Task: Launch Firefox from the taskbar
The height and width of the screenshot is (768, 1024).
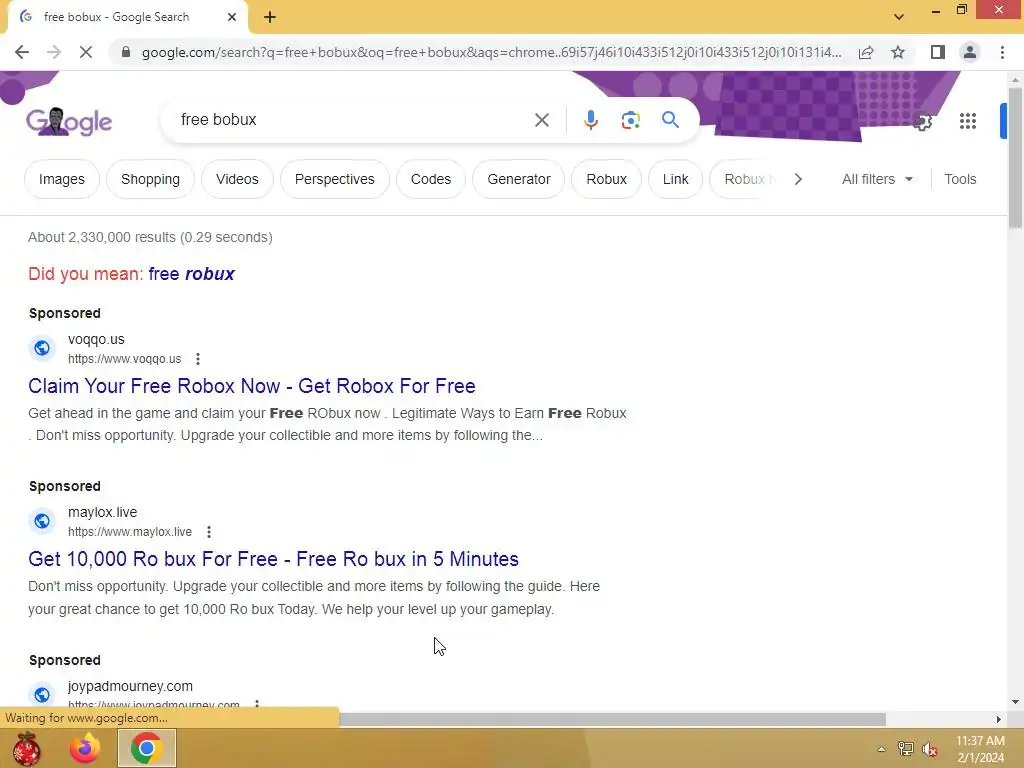Action: [85, 748]
